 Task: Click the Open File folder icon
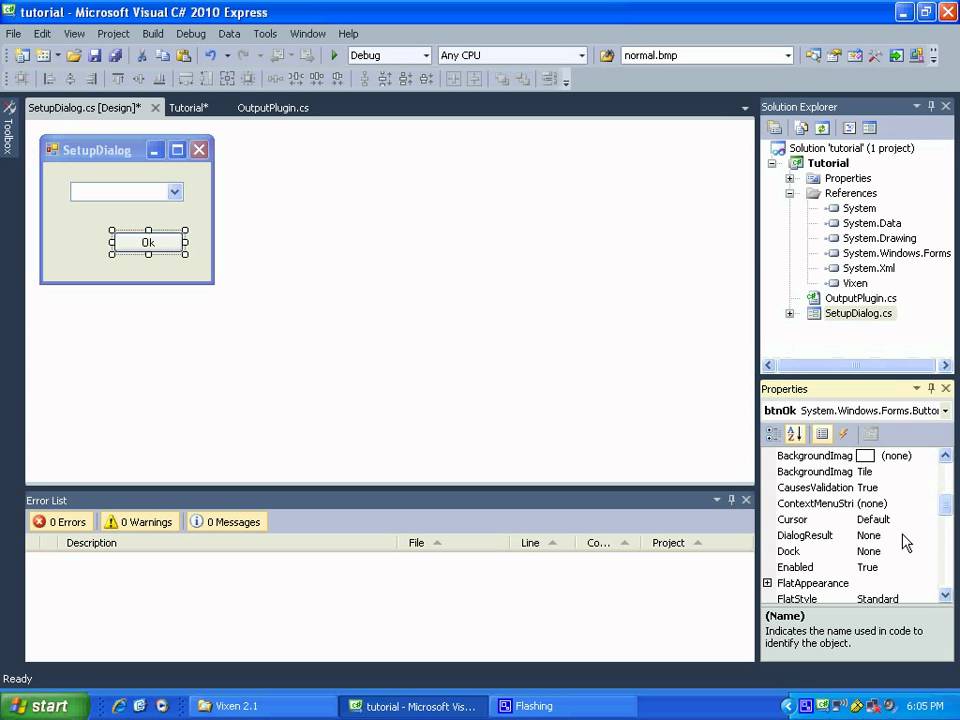click(74, 56)
